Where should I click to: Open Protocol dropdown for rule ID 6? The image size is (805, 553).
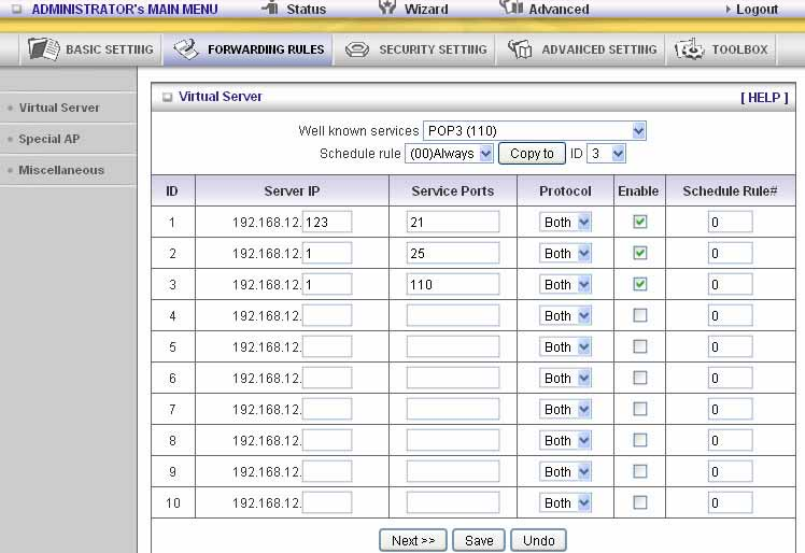(565, 378)
